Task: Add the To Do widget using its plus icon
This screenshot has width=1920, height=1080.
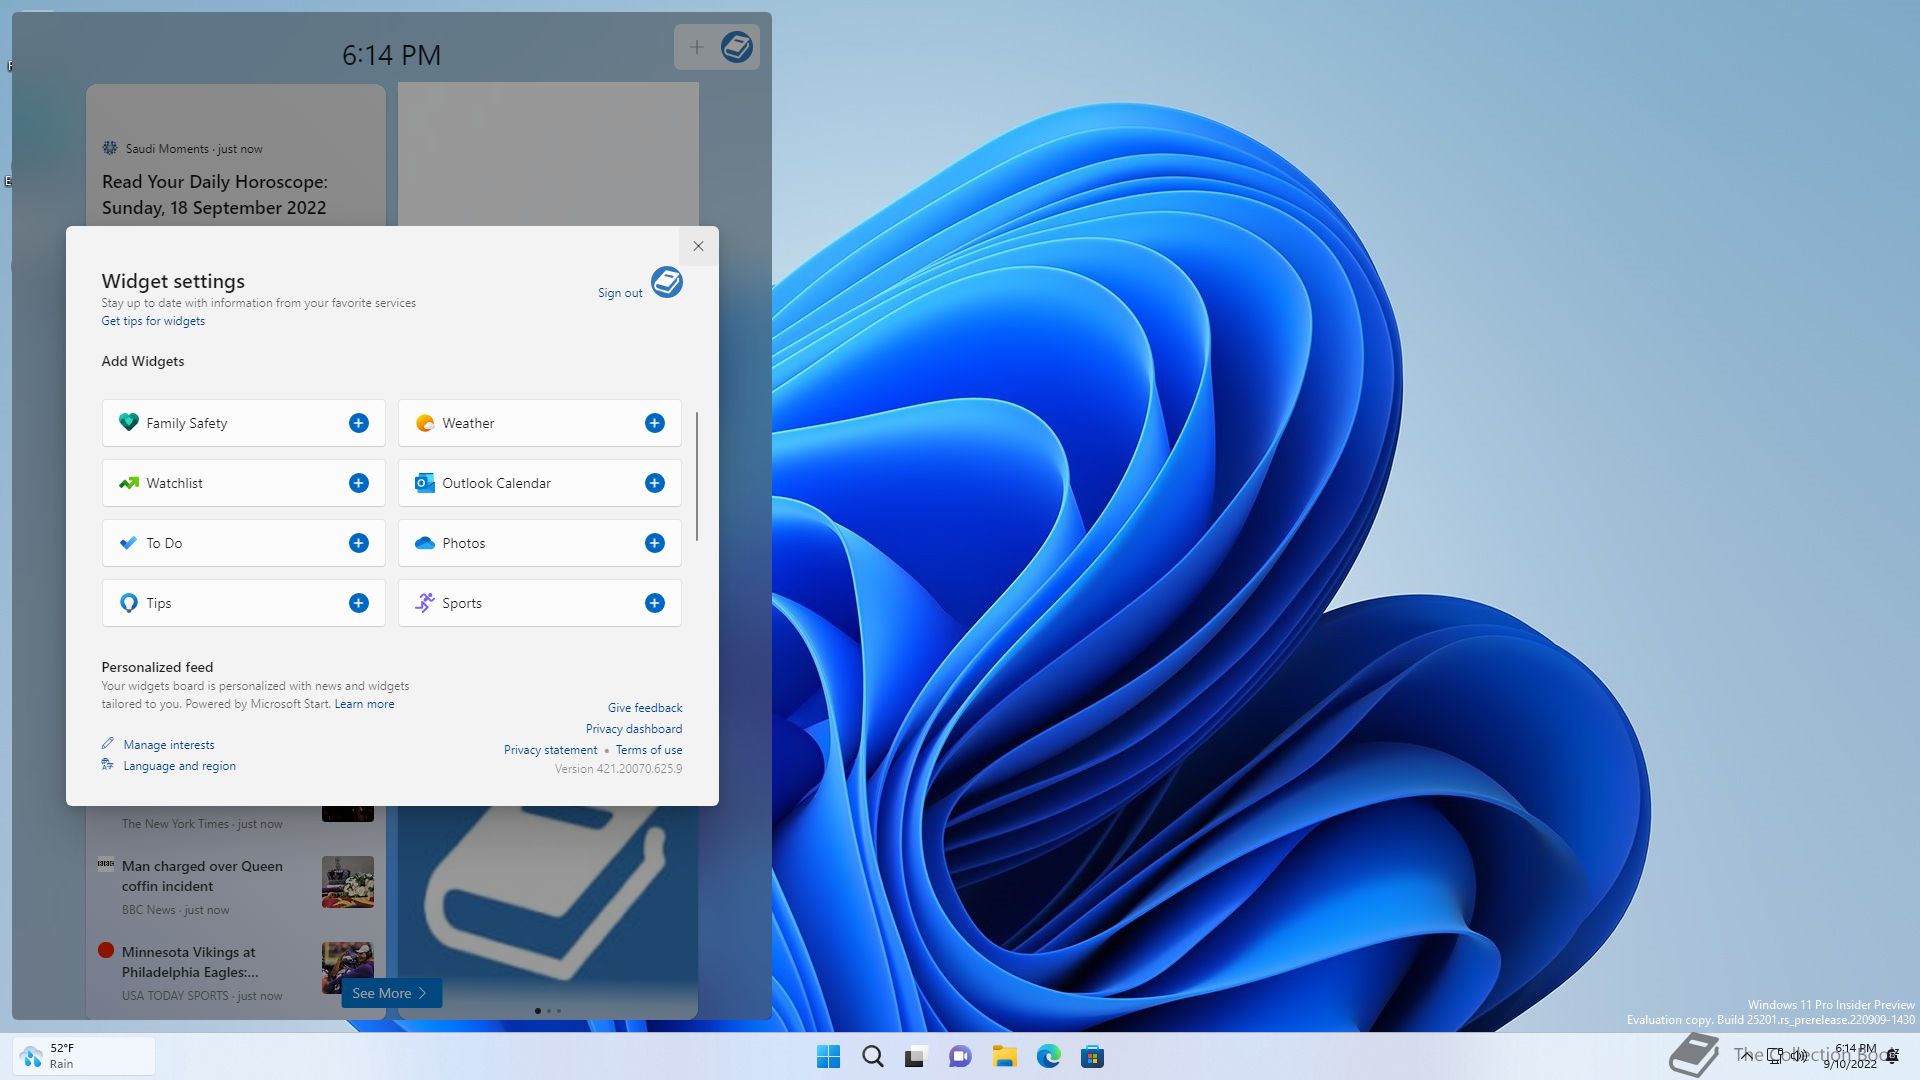Action: coord(358,543)
